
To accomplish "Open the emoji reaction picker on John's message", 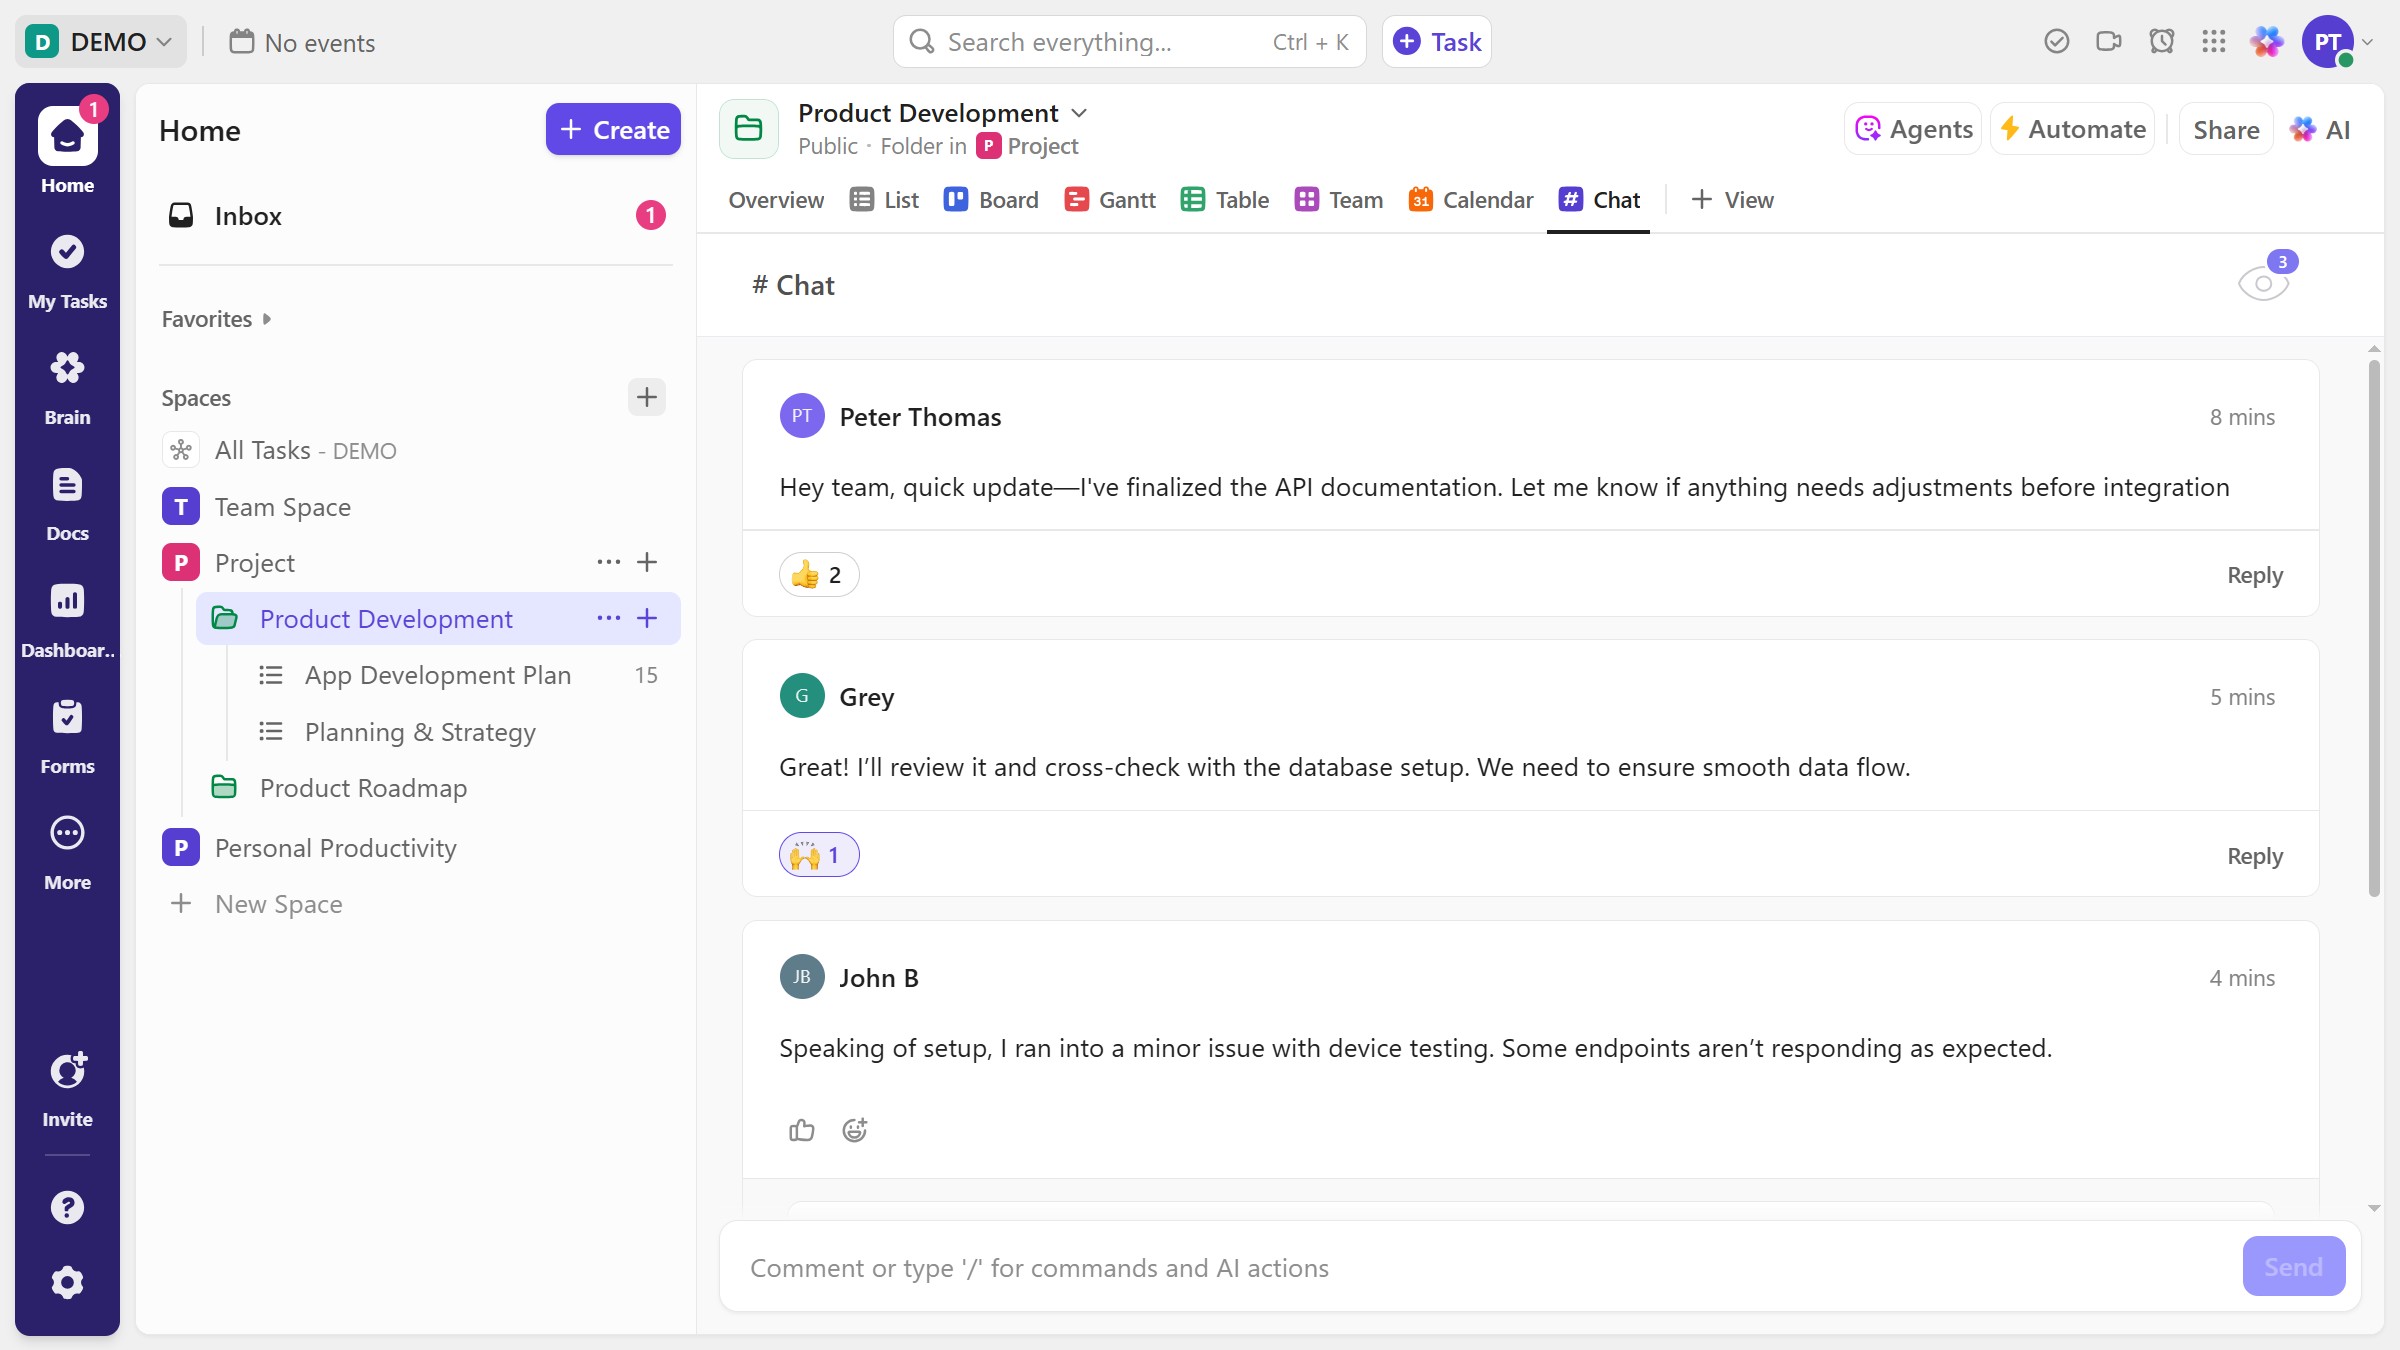I will 854,1130.
